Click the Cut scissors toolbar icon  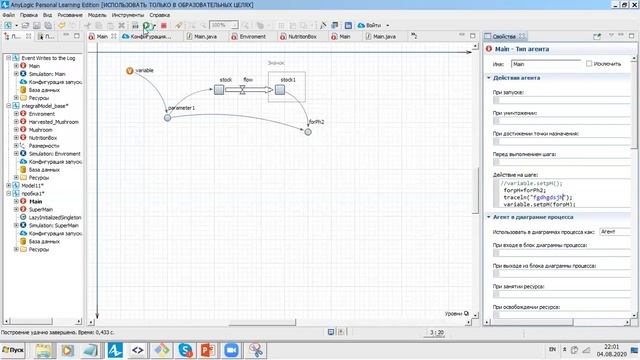click(87, 25)
